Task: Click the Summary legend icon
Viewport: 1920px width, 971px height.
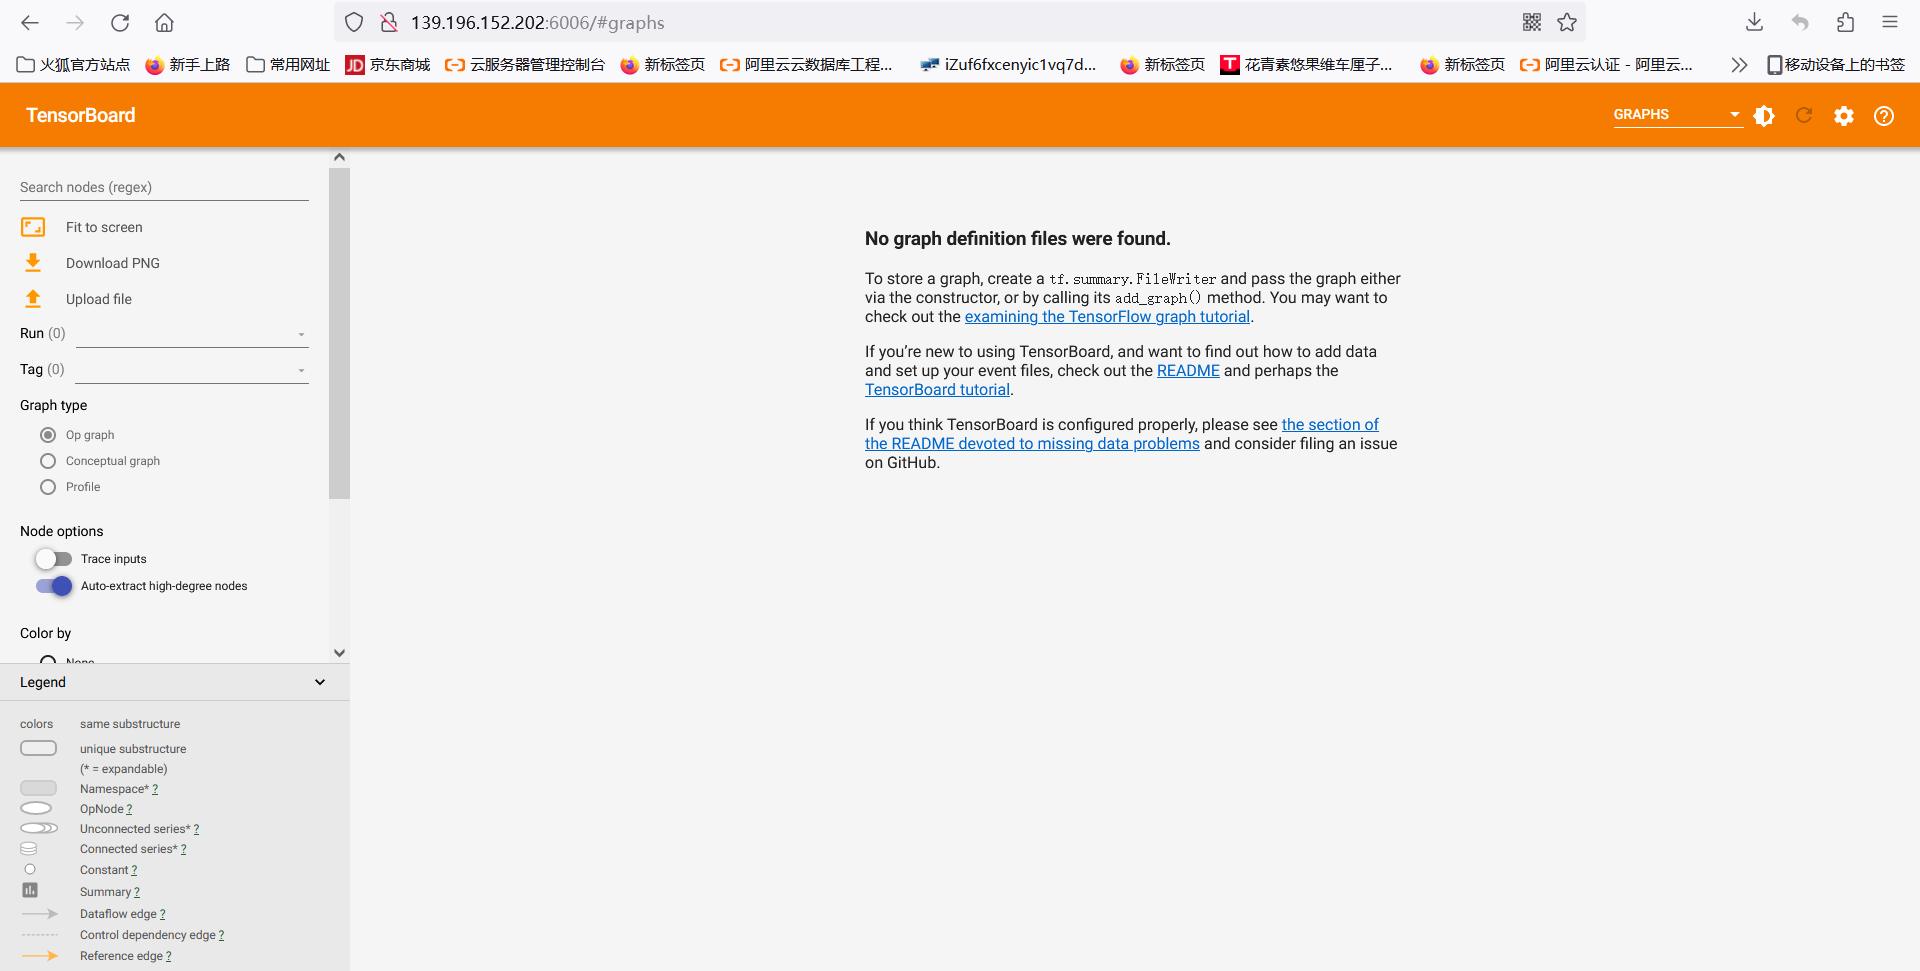Action: 30,890
